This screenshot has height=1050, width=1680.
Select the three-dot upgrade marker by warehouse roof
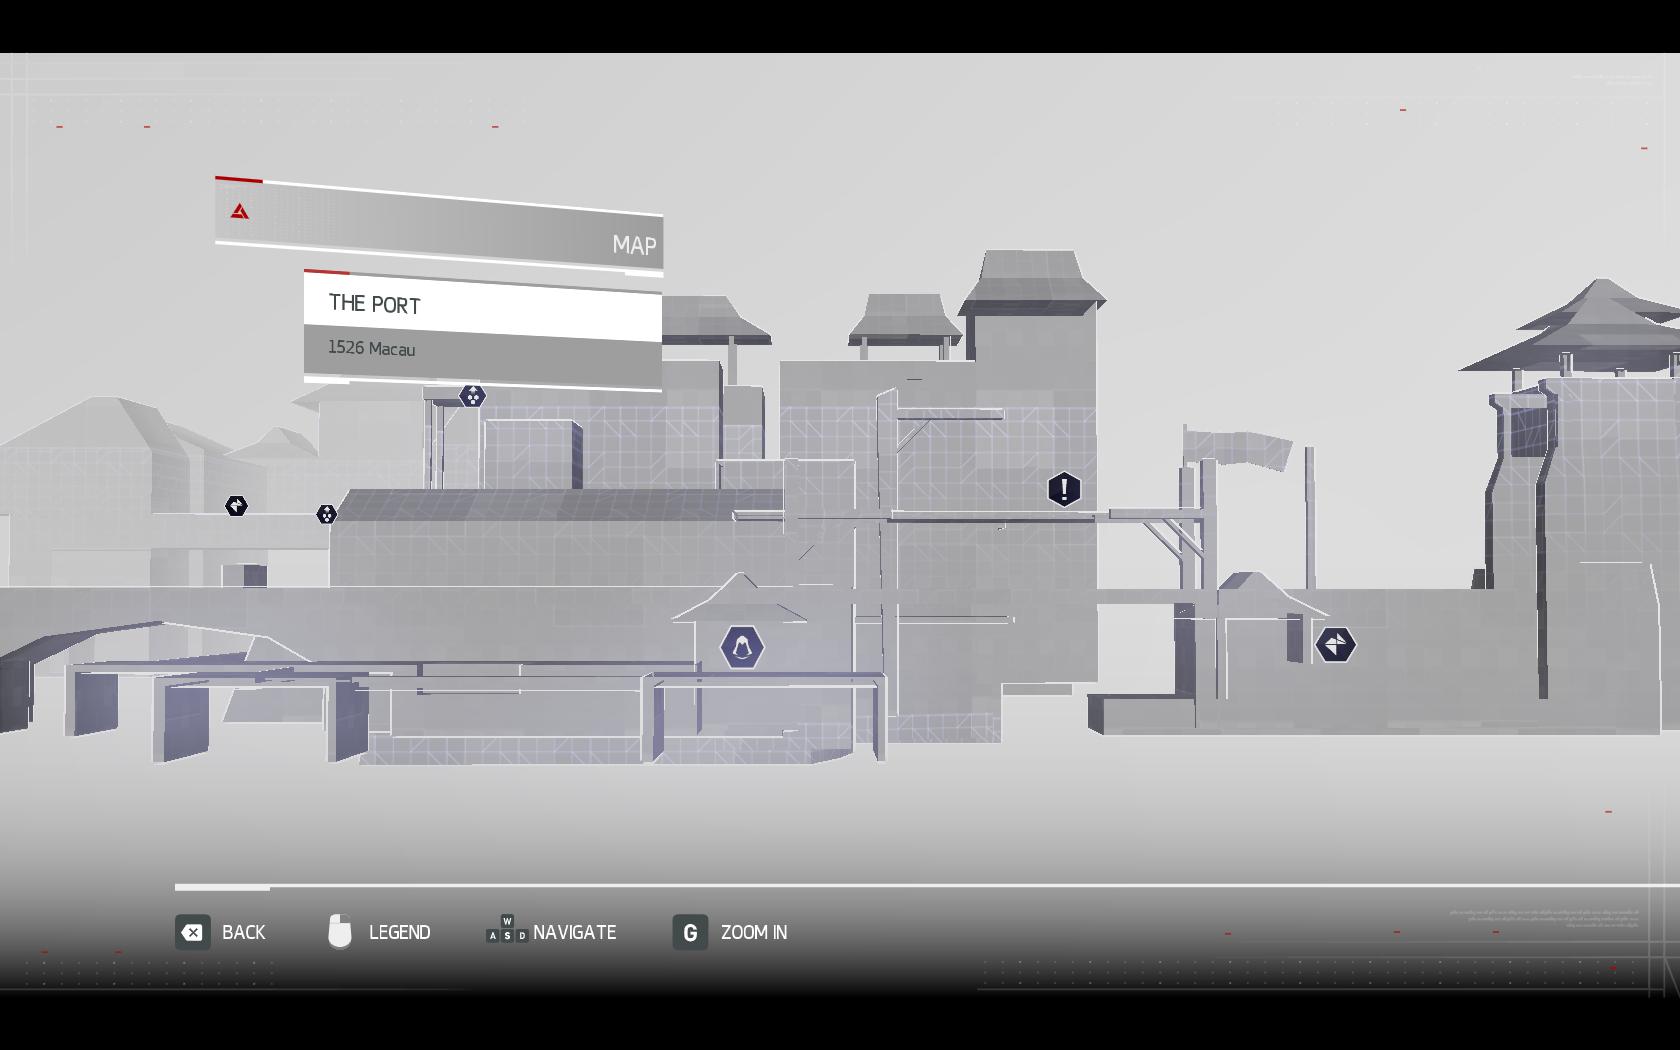tap(326, 514)
